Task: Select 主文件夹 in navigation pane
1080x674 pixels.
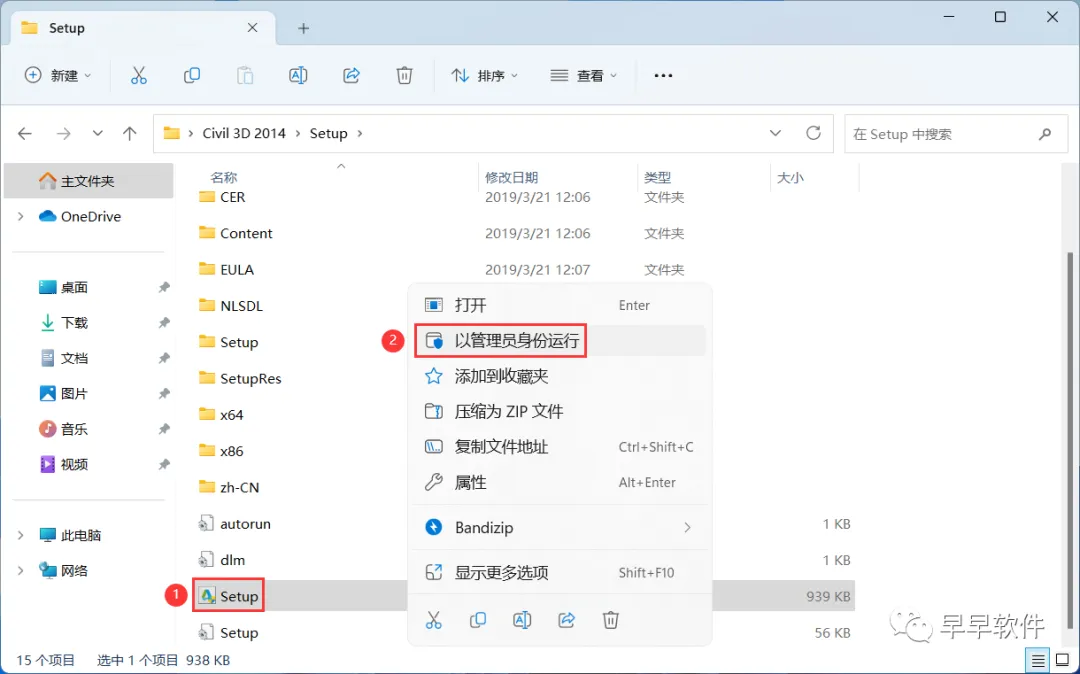Action: 89,181
